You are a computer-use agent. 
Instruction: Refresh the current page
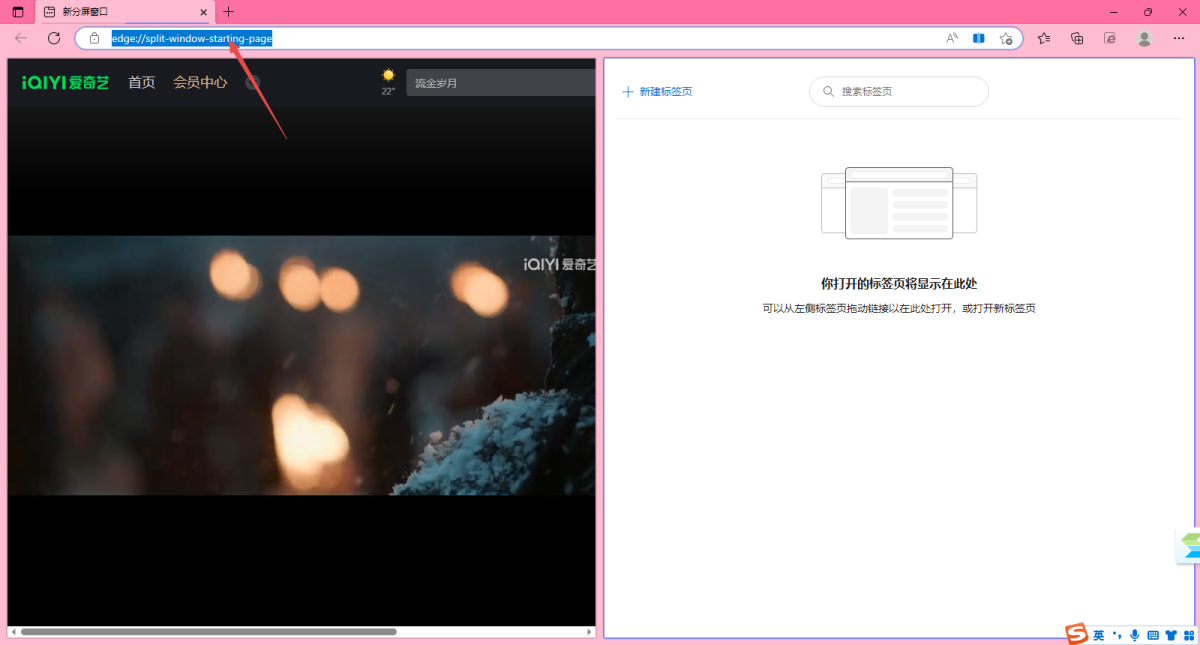(x=54, y=38)
